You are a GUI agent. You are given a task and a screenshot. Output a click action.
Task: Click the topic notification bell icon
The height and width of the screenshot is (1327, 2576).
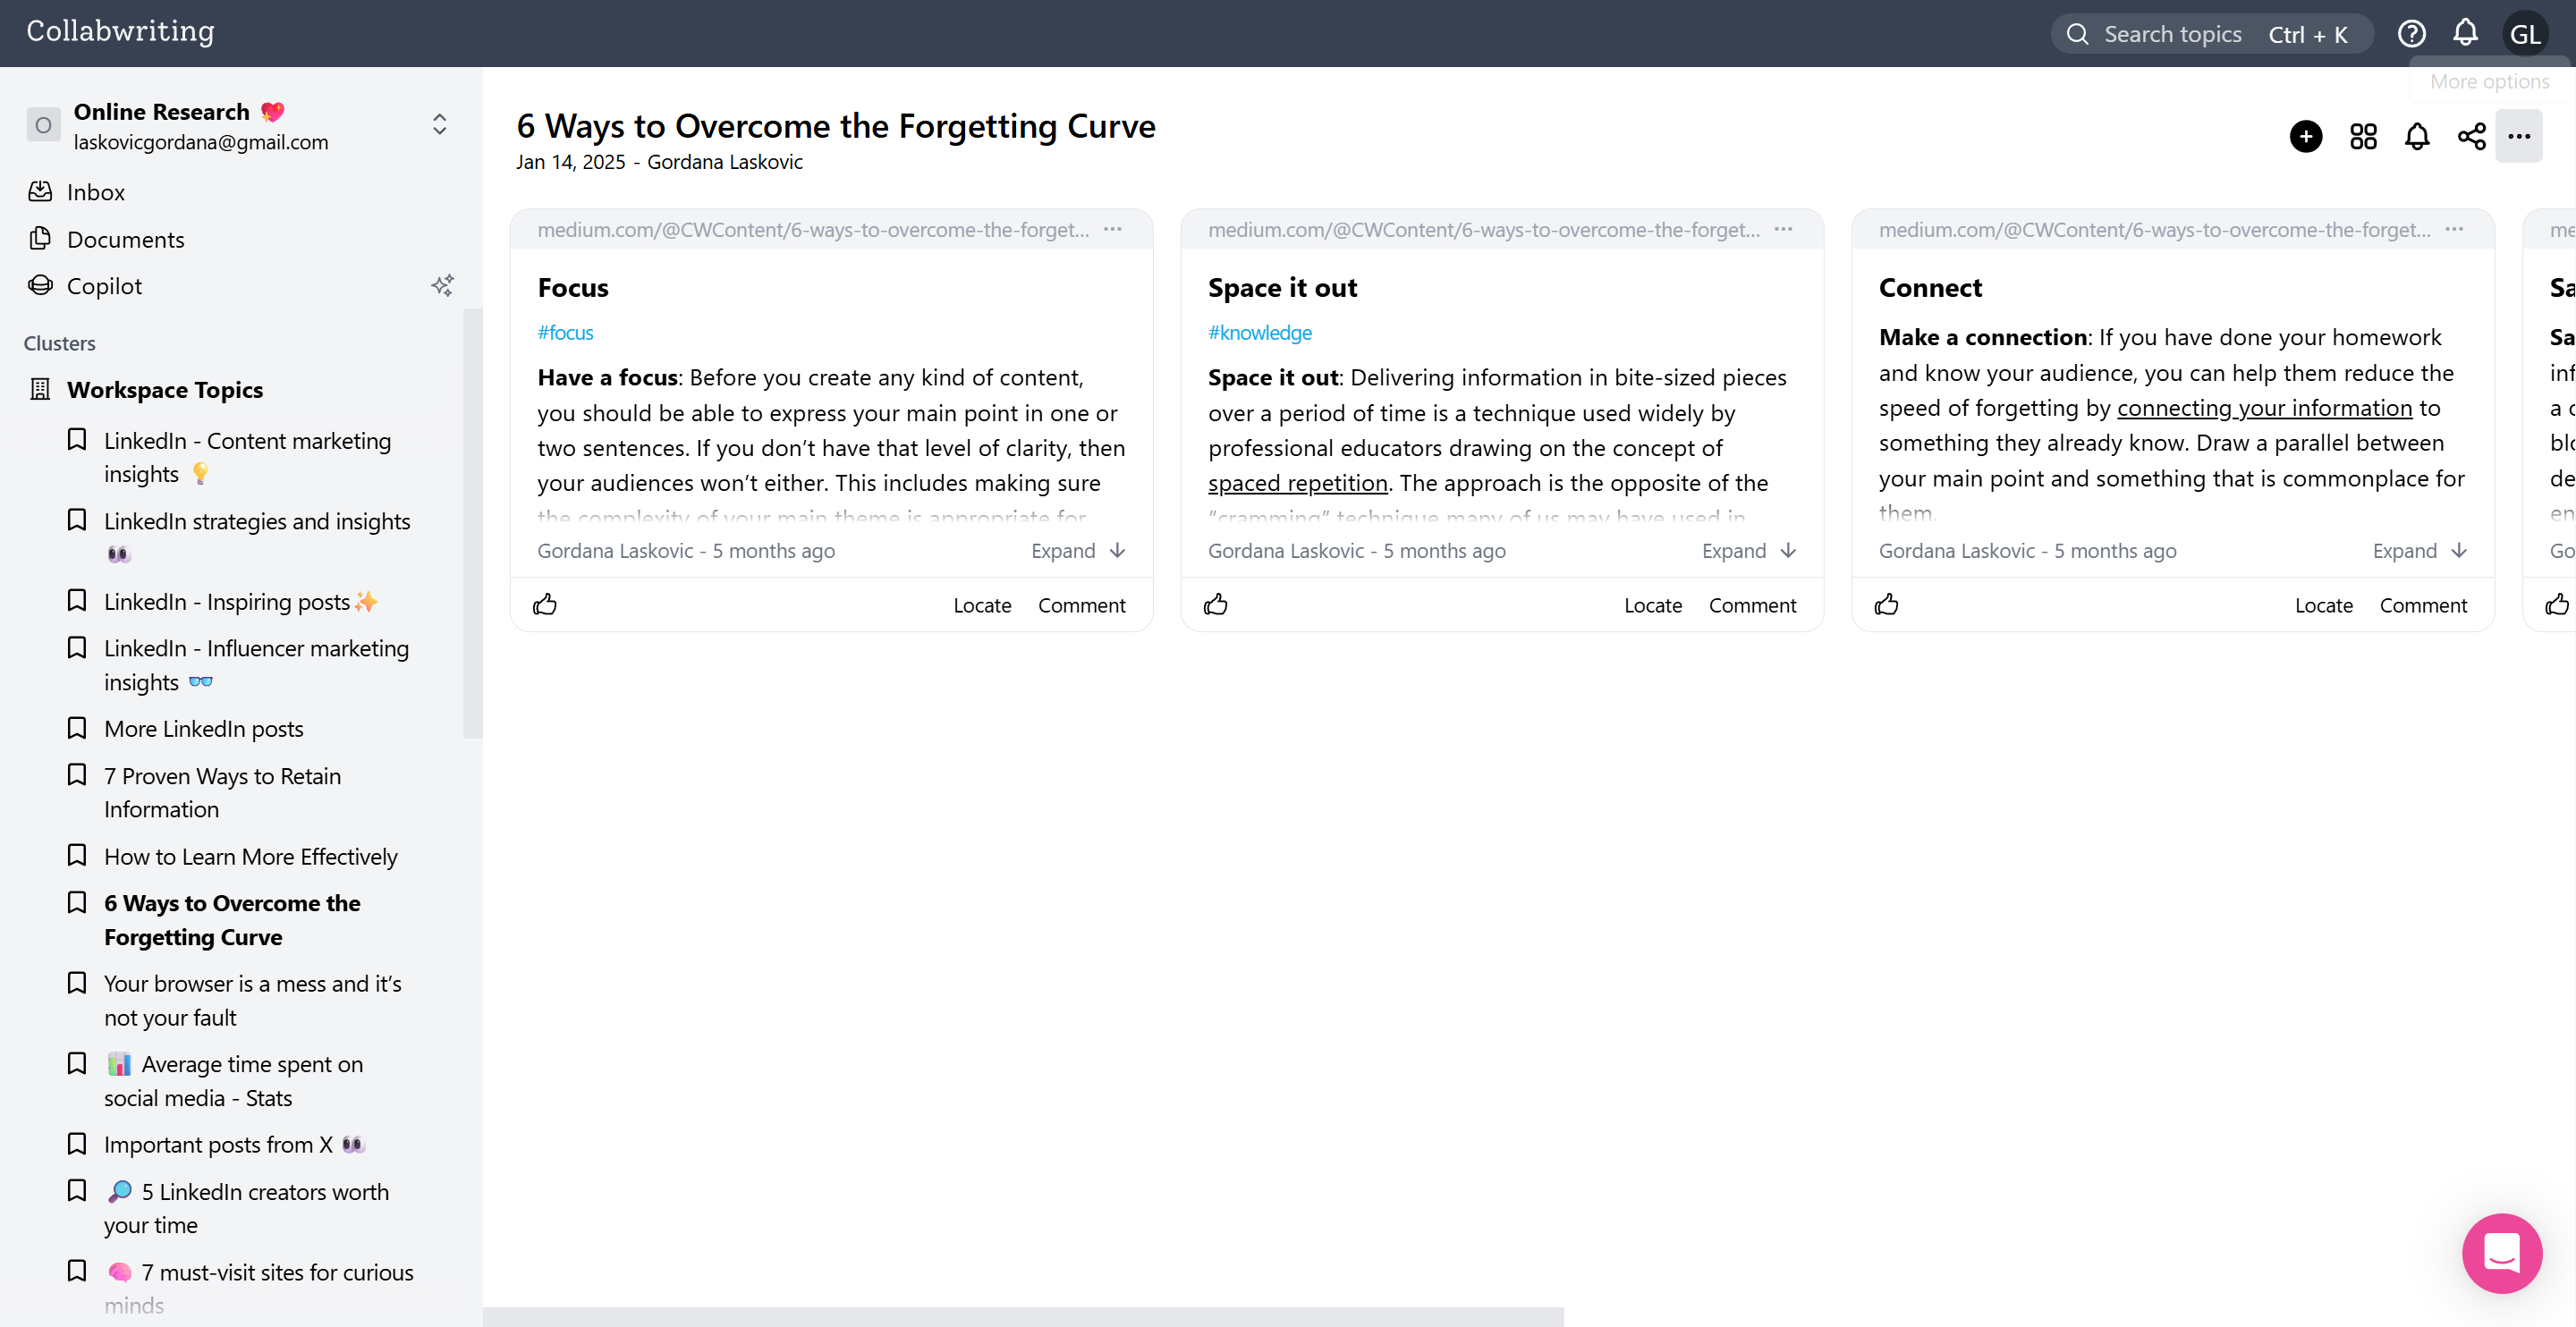pos(2417,136)
